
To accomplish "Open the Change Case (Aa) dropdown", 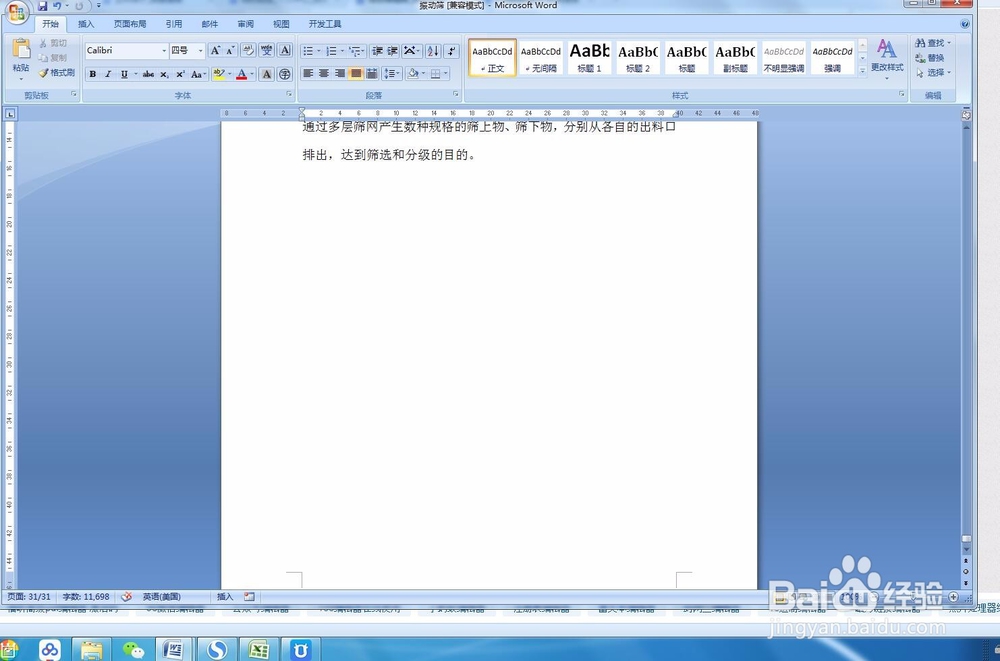I will pyautogui.click(x=198, y=74).
